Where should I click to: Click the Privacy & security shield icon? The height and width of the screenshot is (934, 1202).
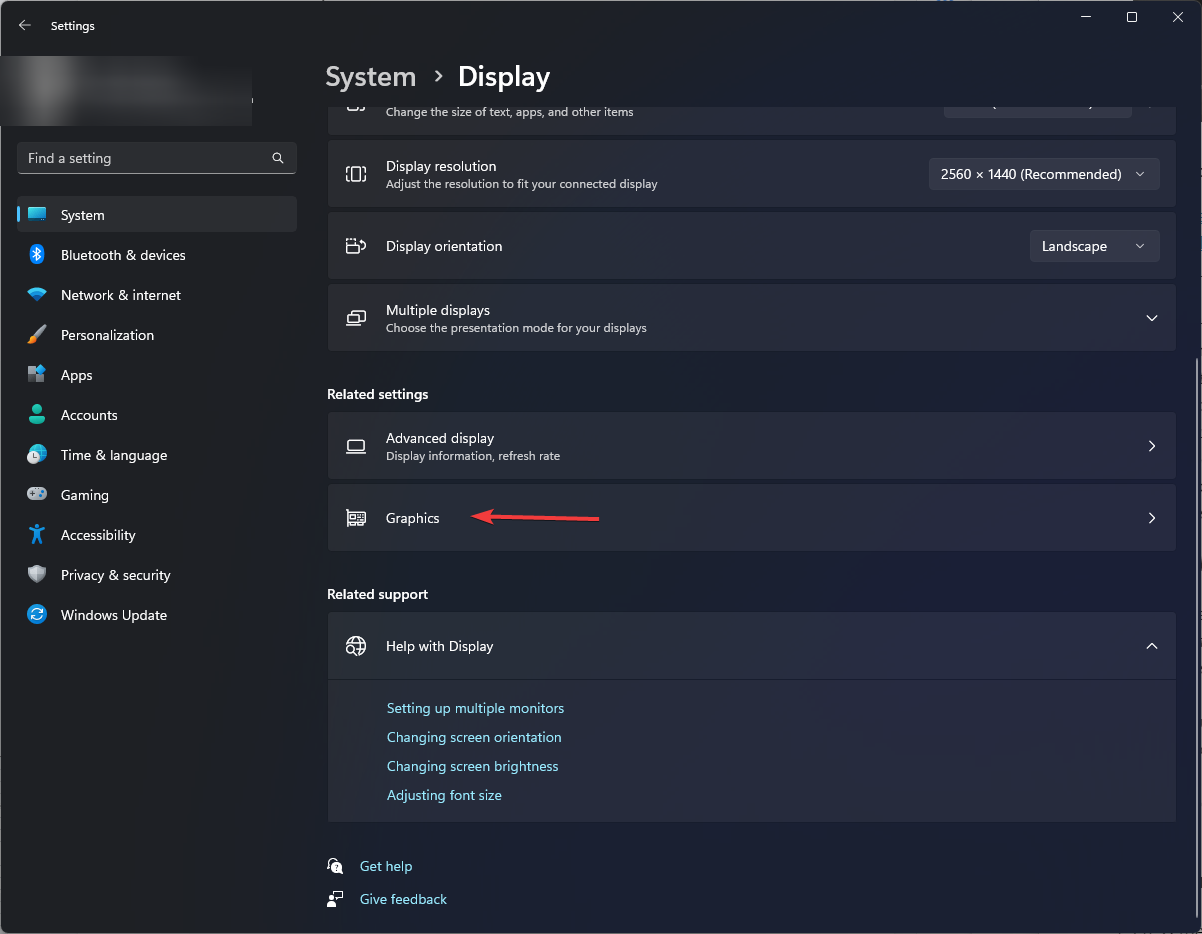point(37,575)
